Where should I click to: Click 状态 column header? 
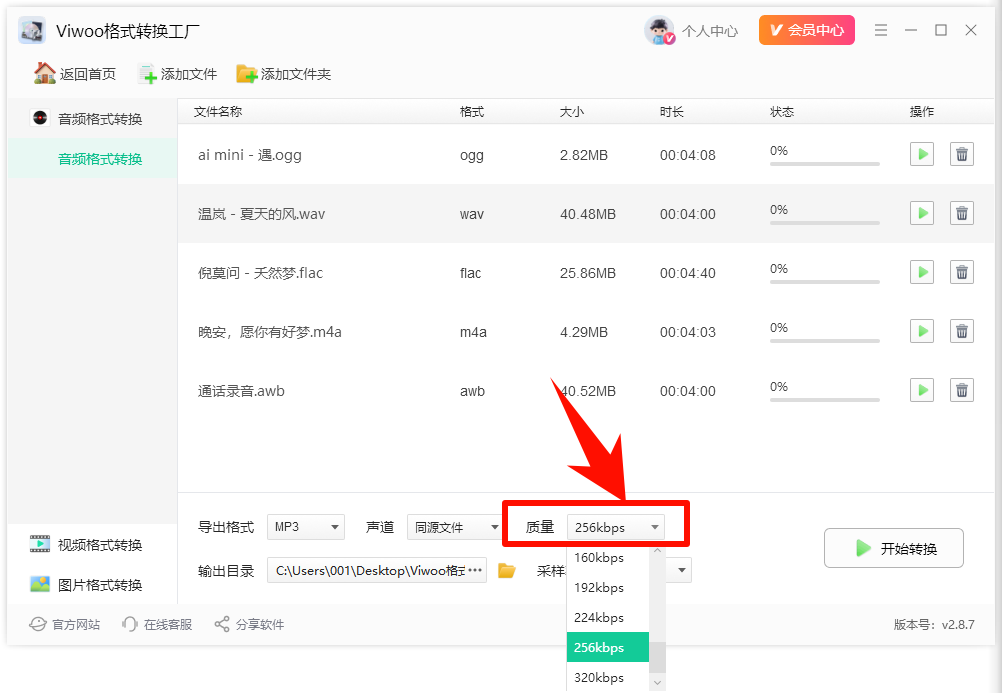[x=782, y=111]
